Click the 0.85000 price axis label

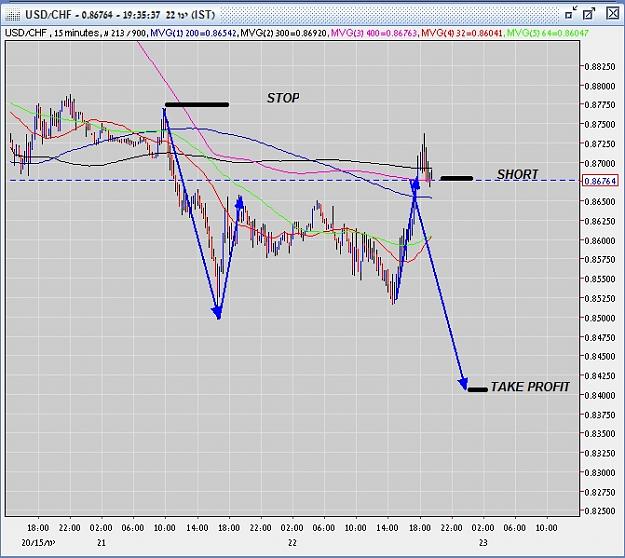coord(599,318)
